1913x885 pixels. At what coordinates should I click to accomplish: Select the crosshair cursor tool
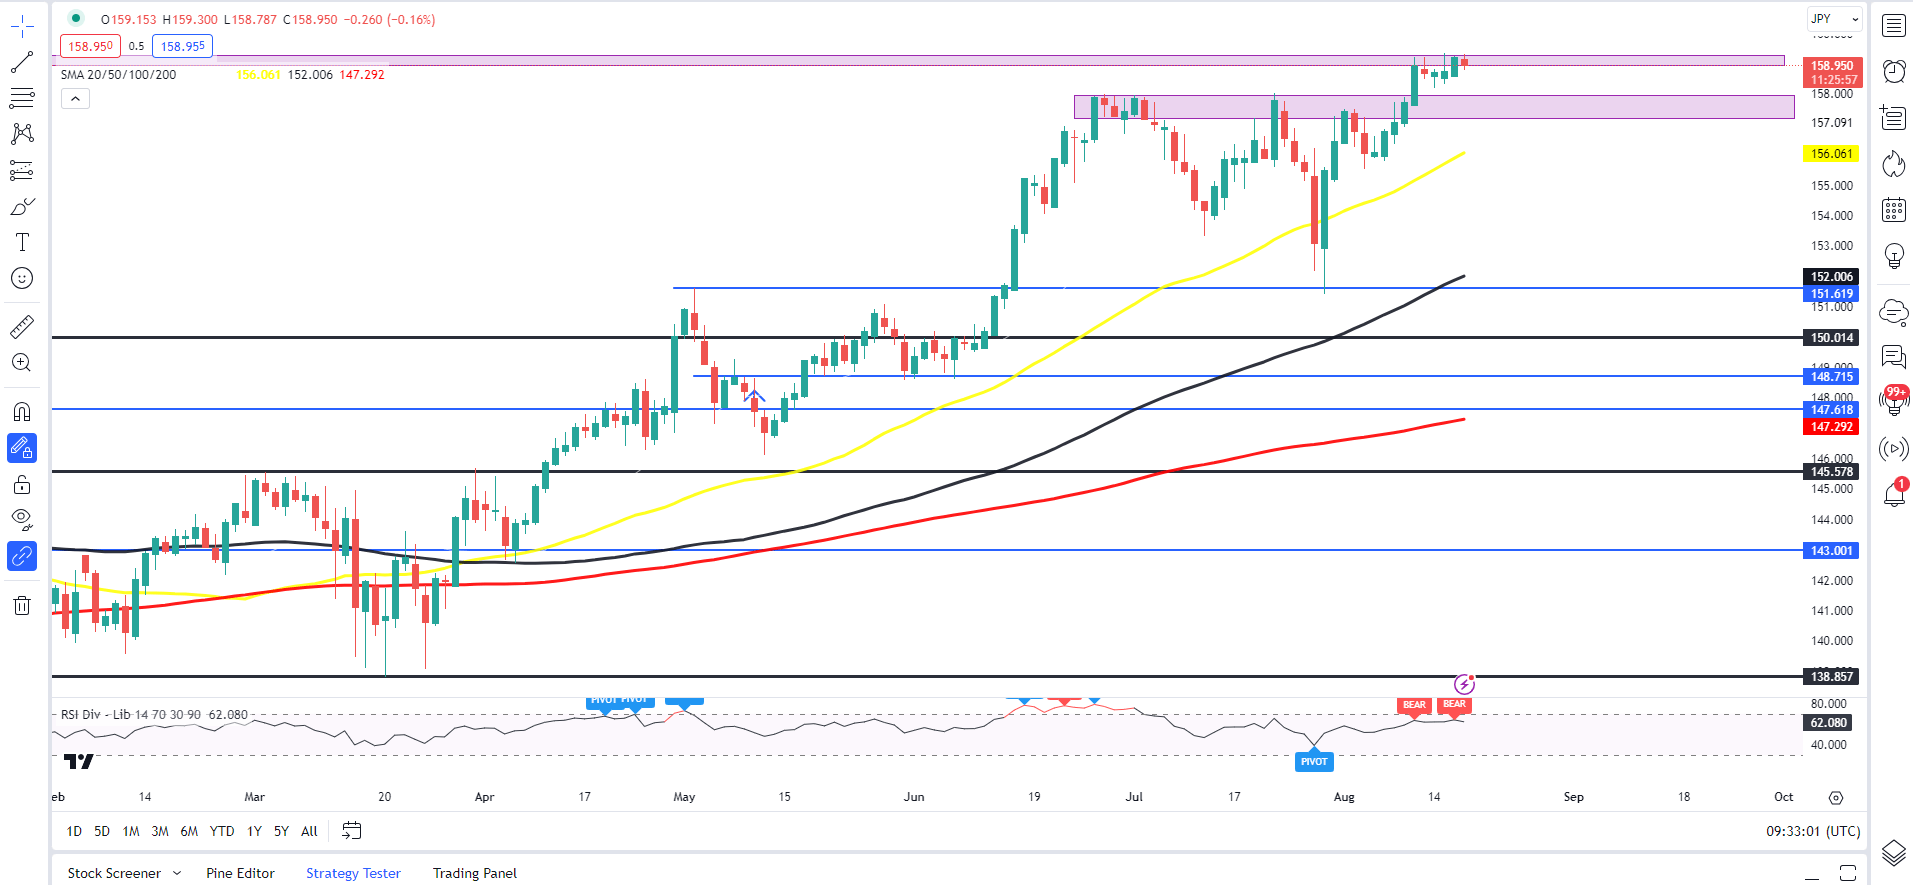click(22, 27)
